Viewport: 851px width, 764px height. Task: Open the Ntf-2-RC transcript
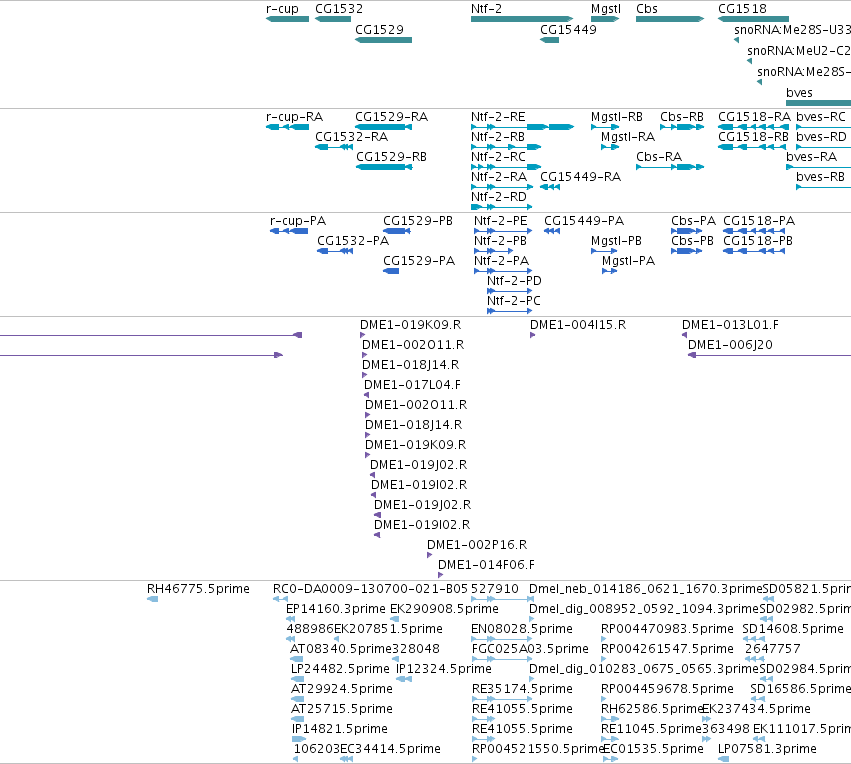click(x=506, y=167)
